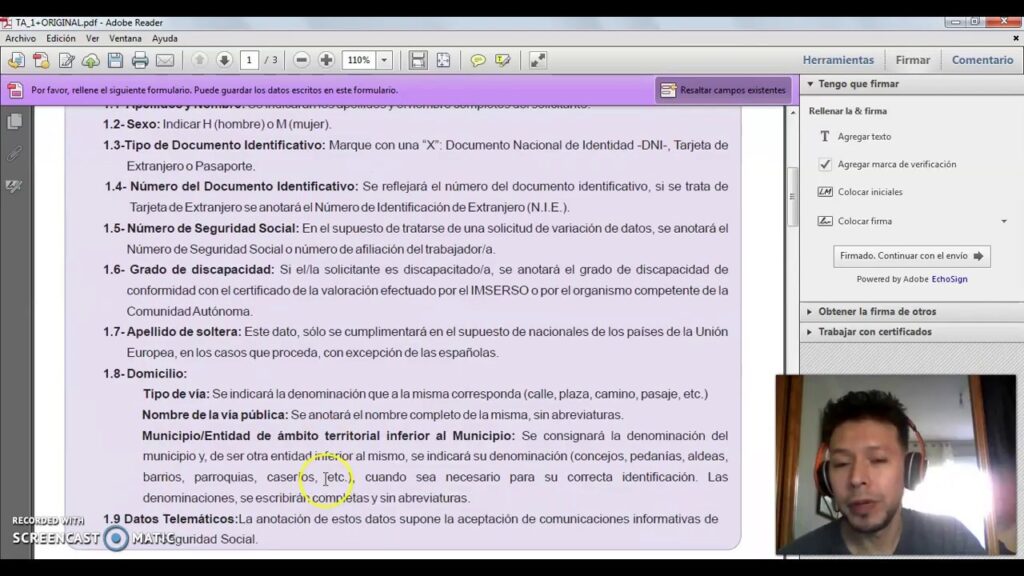Click the fit width scrolling icon
This screenshot has height=576, width=1024.
point(418,60)
